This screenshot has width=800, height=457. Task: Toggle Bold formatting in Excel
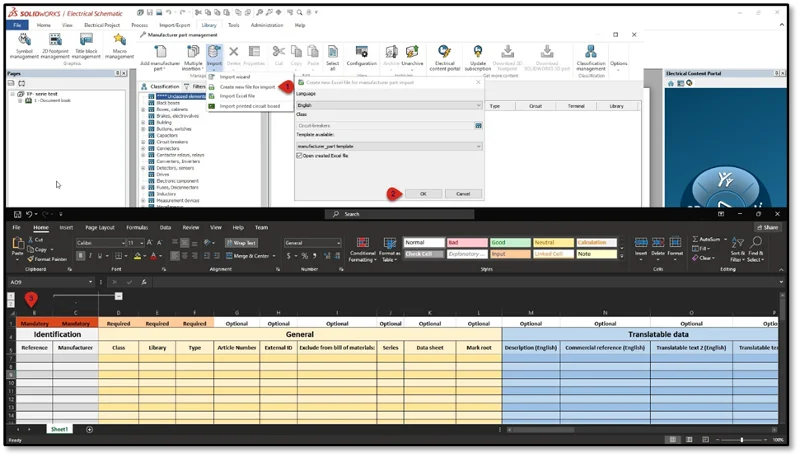tap(80, 256)
